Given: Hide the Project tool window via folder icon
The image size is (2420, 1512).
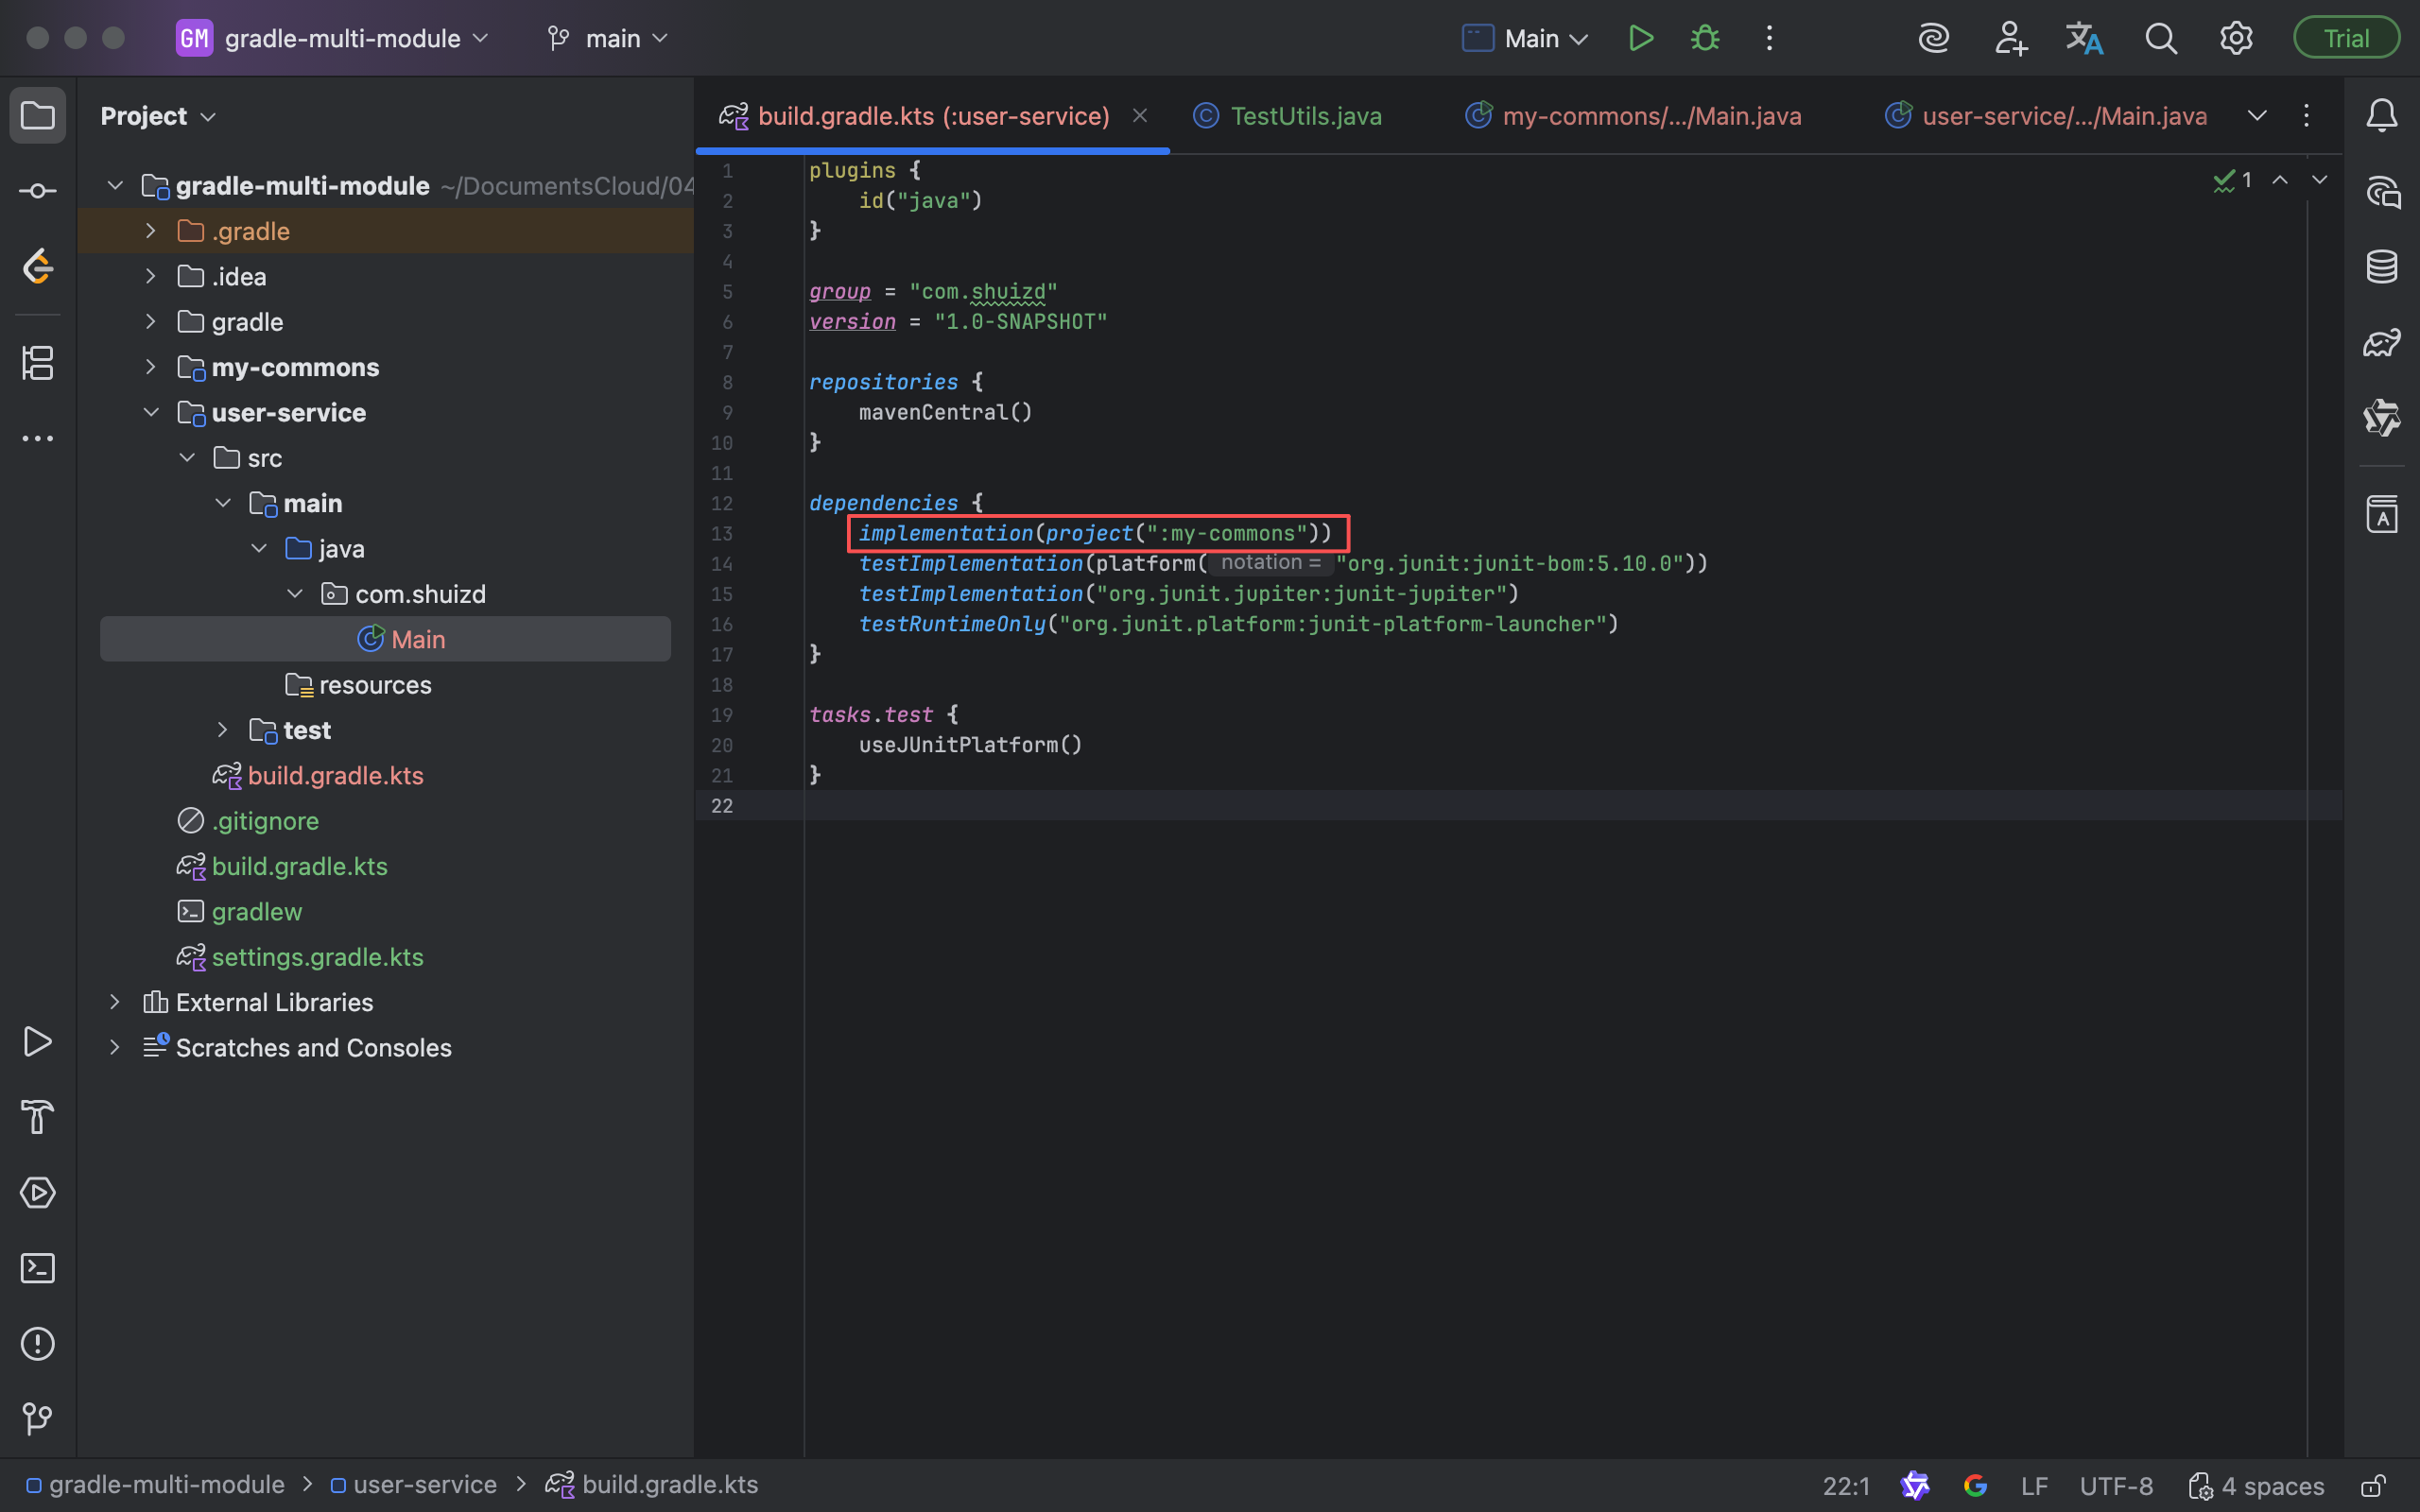Looking at the screenshot, I should tap(37, 116).
